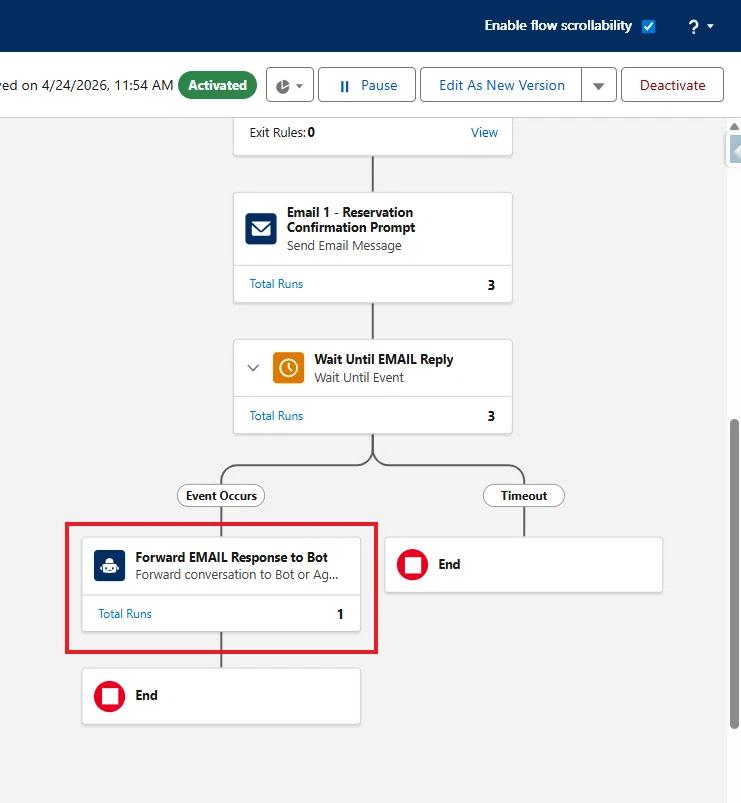741x803 pixels.
Task: Open Total Runs under Forward EMAIL step
Action: tap(125, 614)
